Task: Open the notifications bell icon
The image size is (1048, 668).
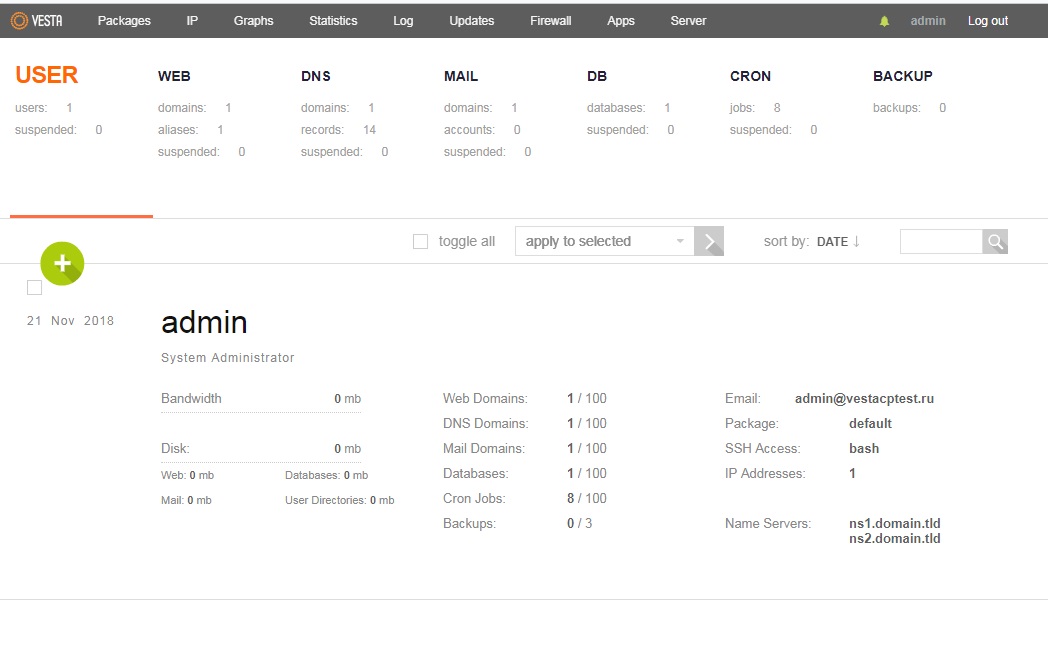Action: tap(884, 22)
